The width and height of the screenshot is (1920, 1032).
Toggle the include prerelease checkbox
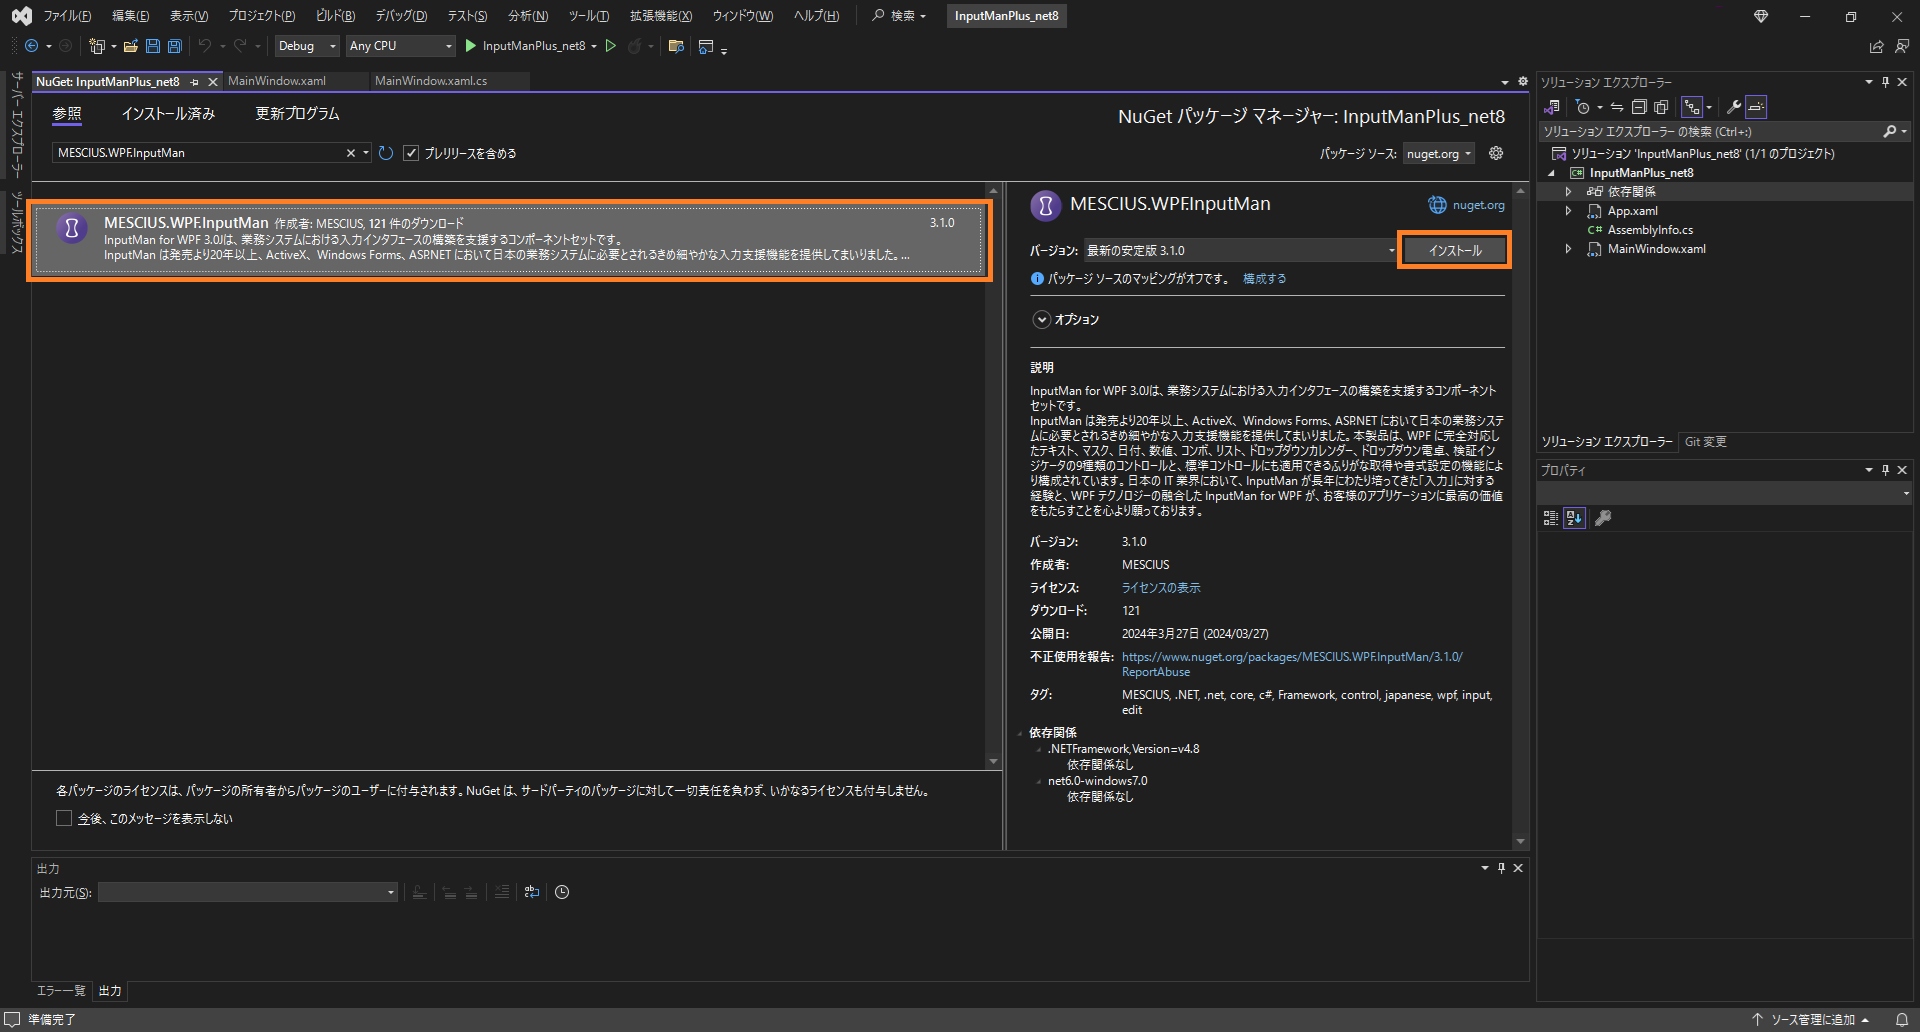pos(411,153)
